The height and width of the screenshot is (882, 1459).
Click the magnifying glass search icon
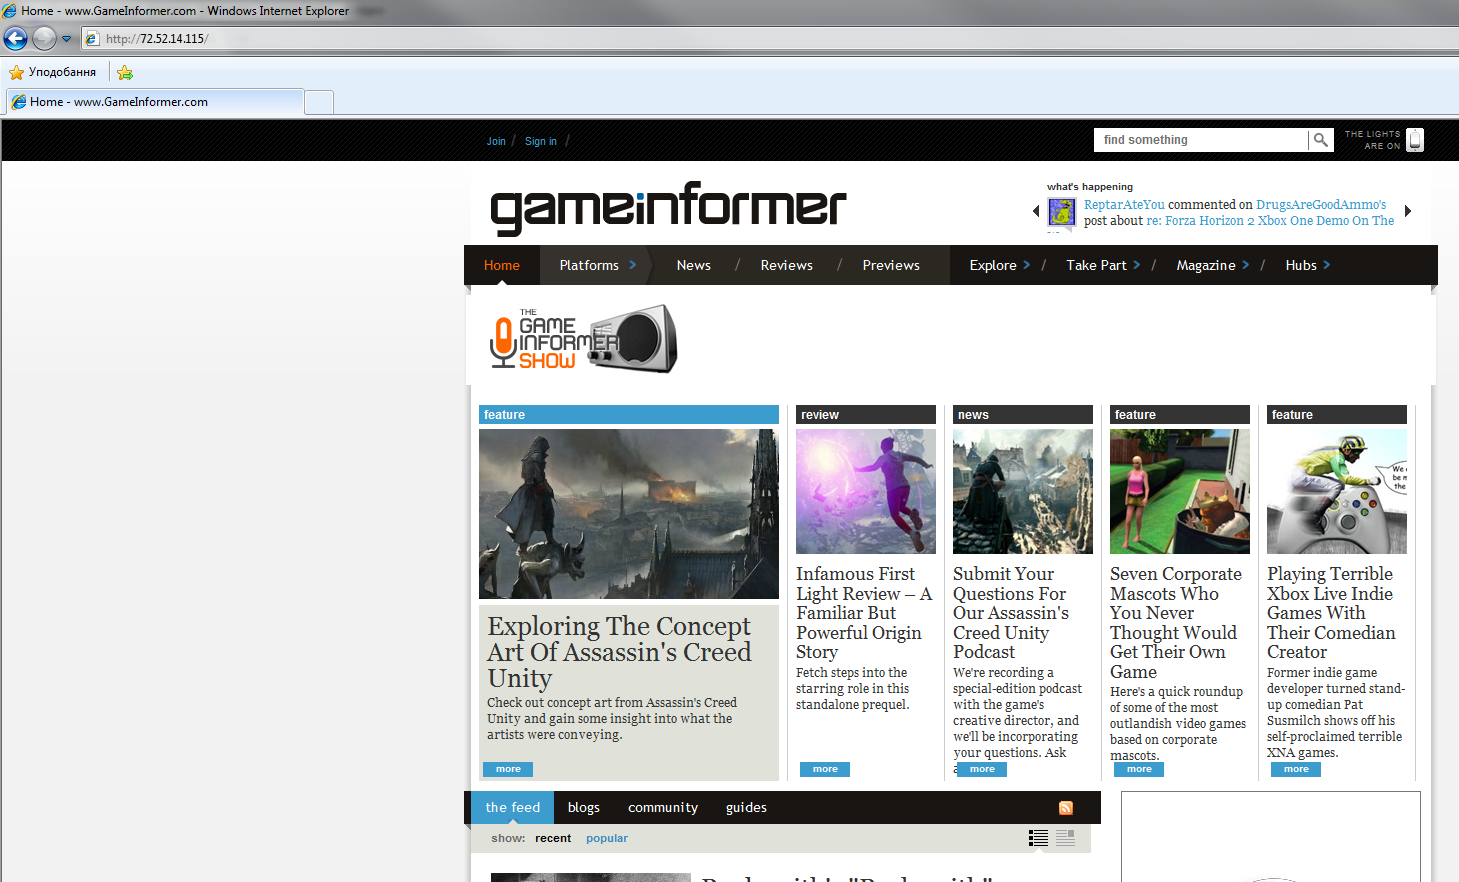click(x=1321, y=140)
